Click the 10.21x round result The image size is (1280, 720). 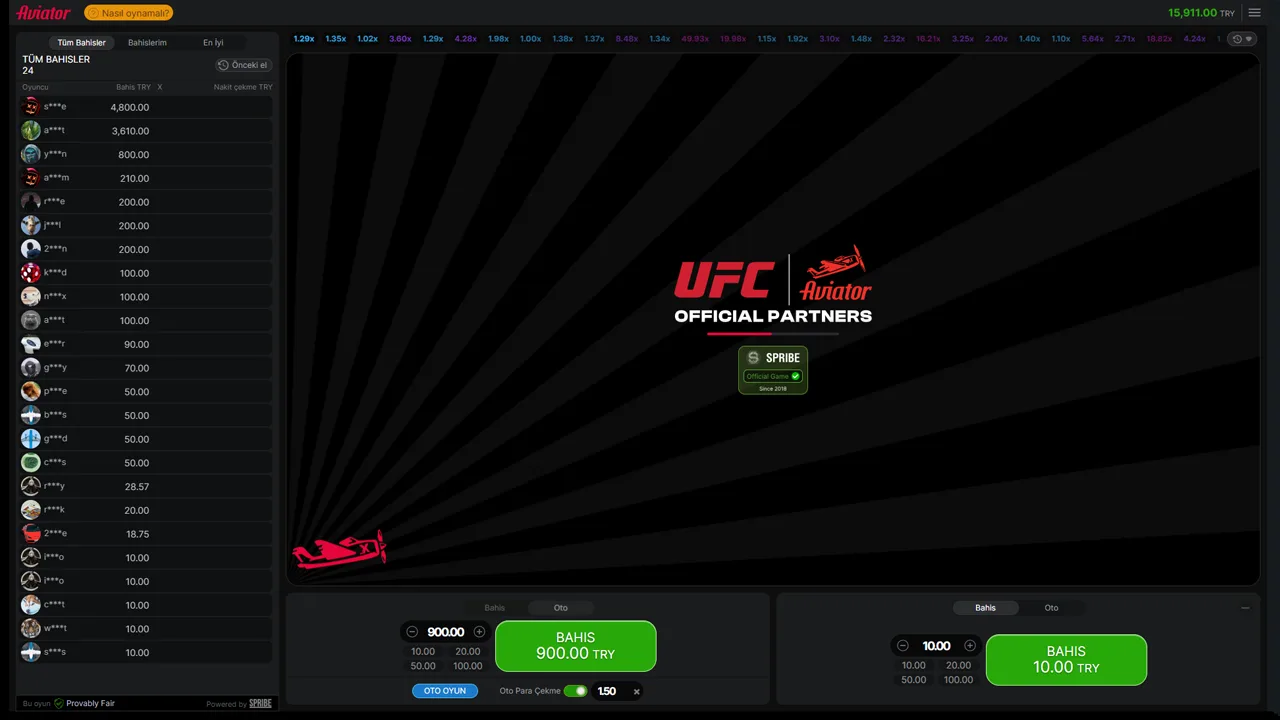(x=928, y=39)
